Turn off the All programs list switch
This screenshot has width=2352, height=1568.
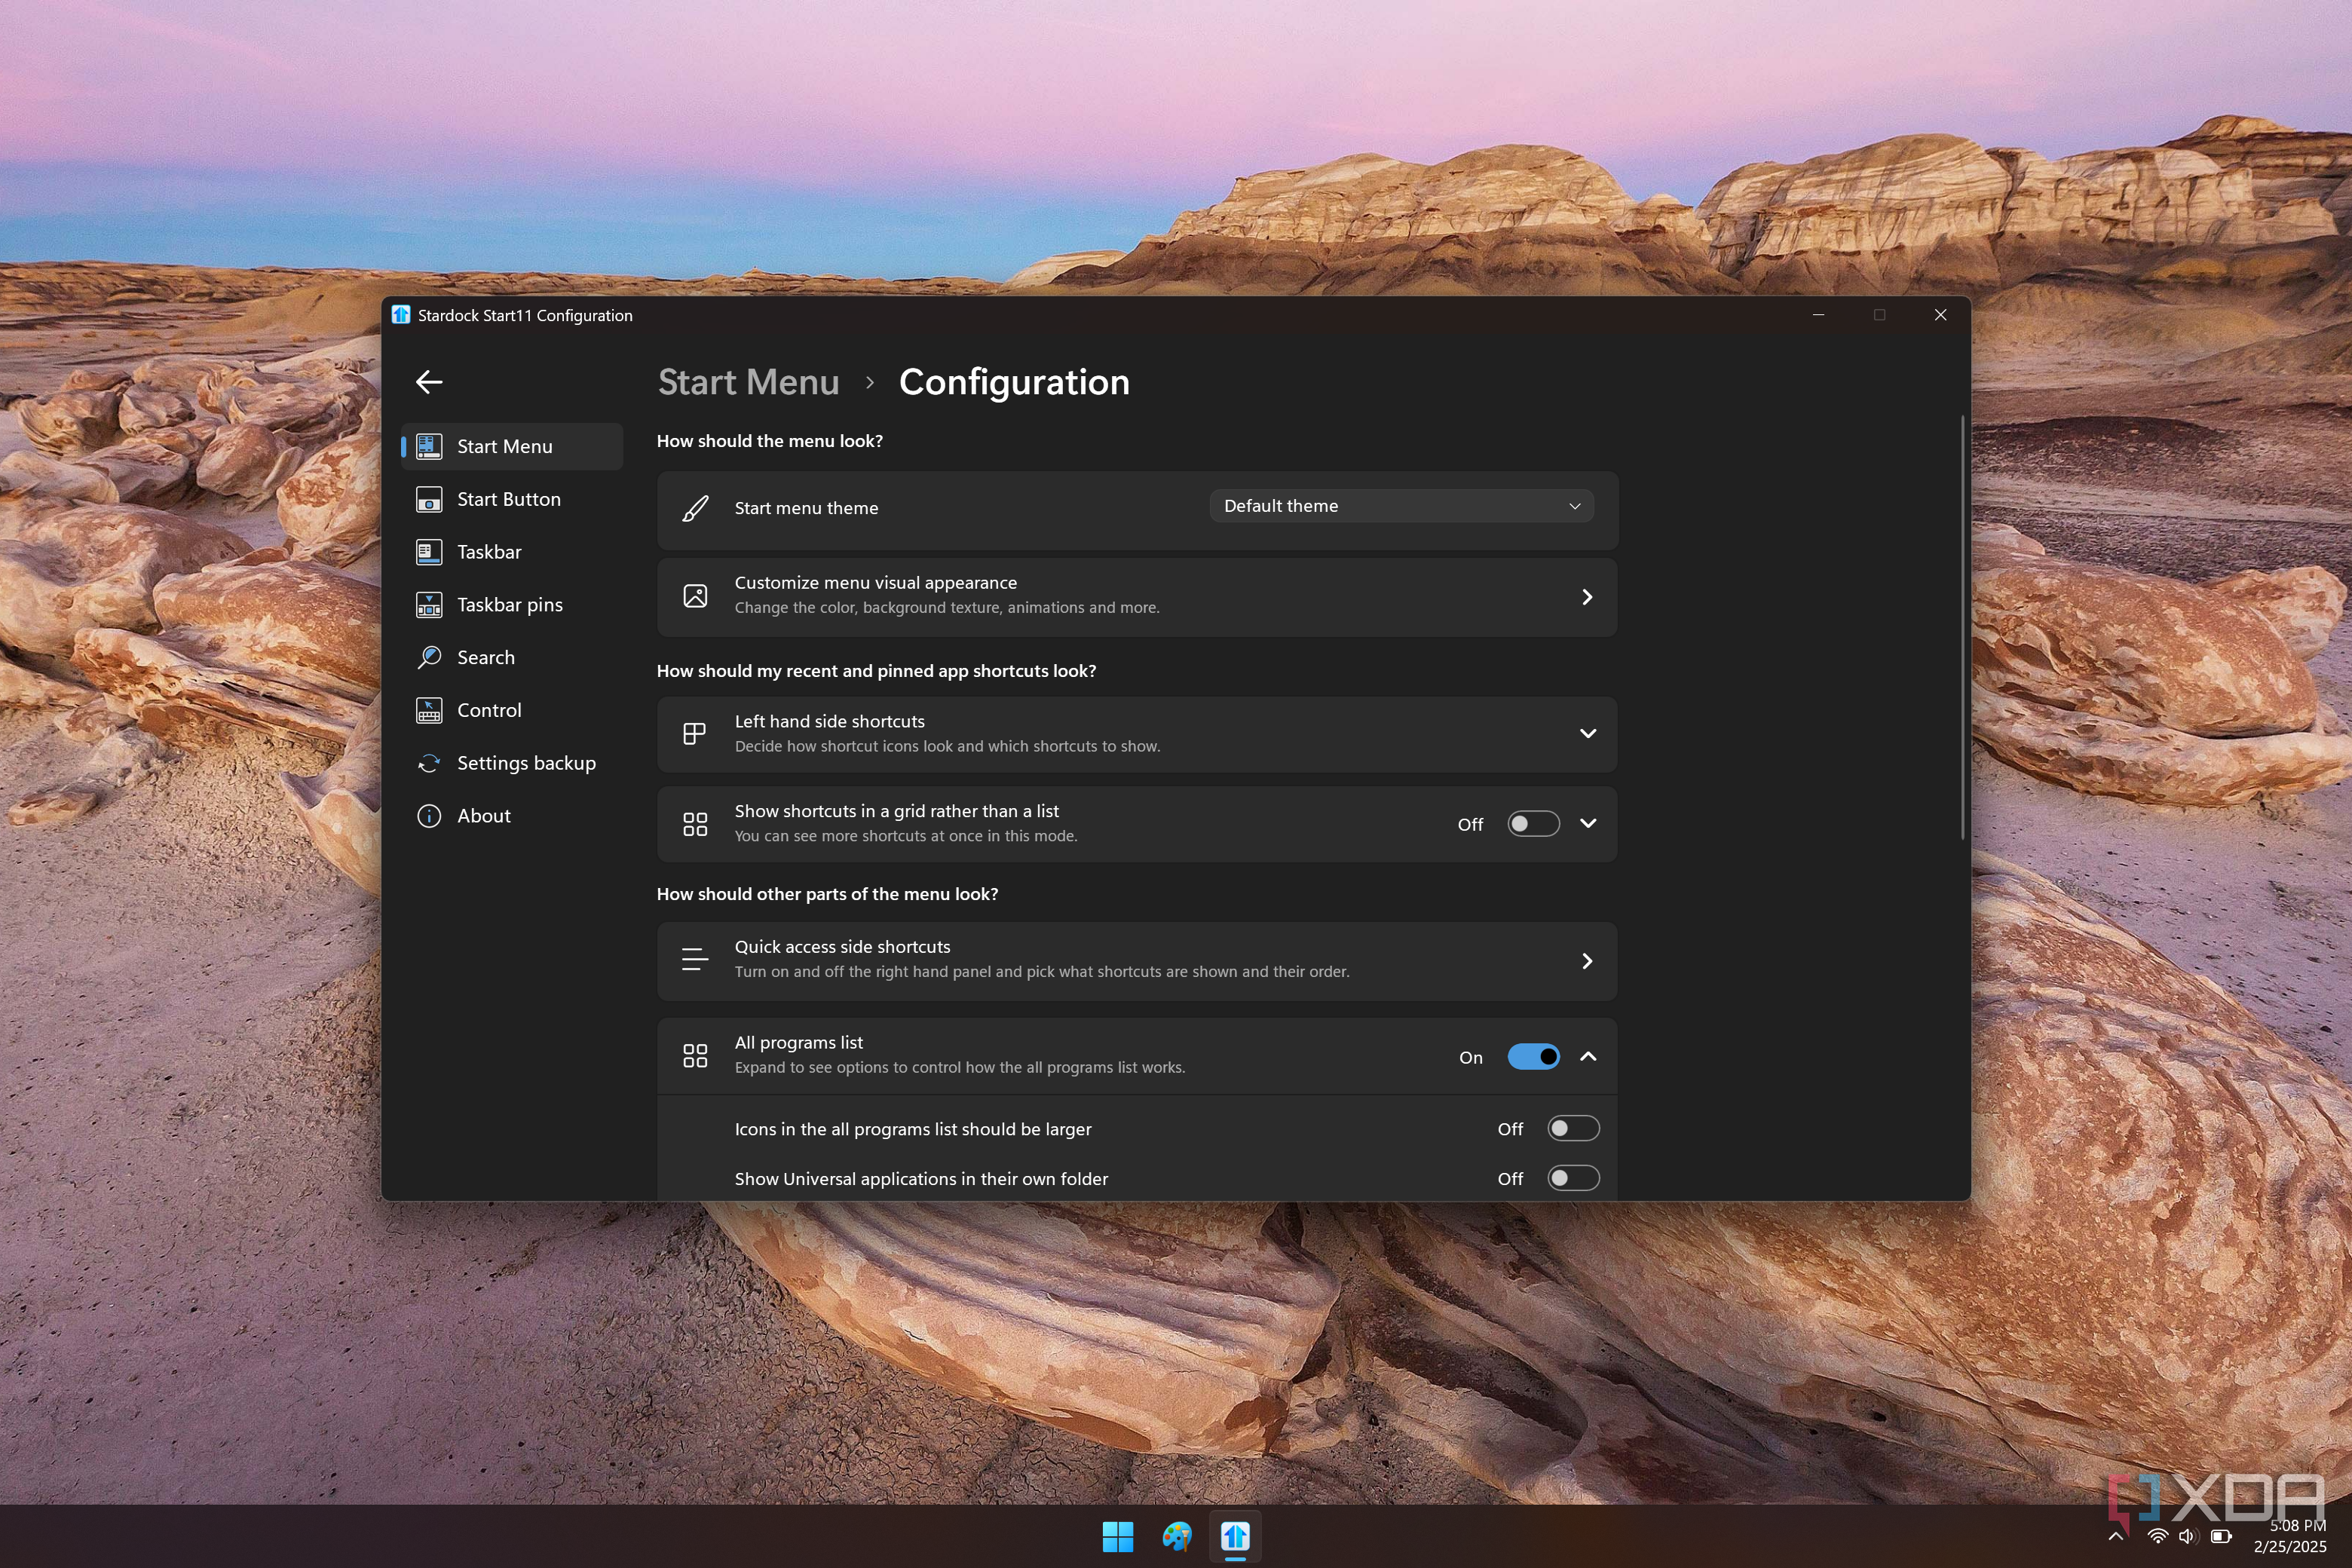1533,1056
